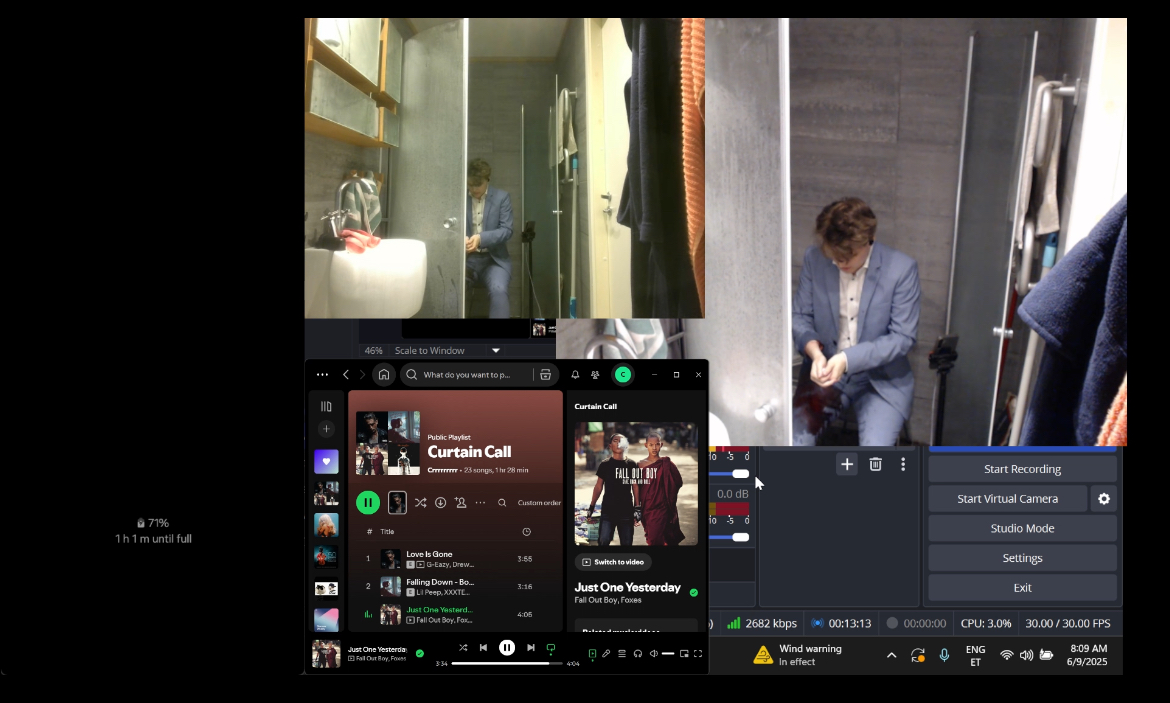Open the OBS Settings button
Screen dimensions: 1170x703
[x=1022, y=558]
